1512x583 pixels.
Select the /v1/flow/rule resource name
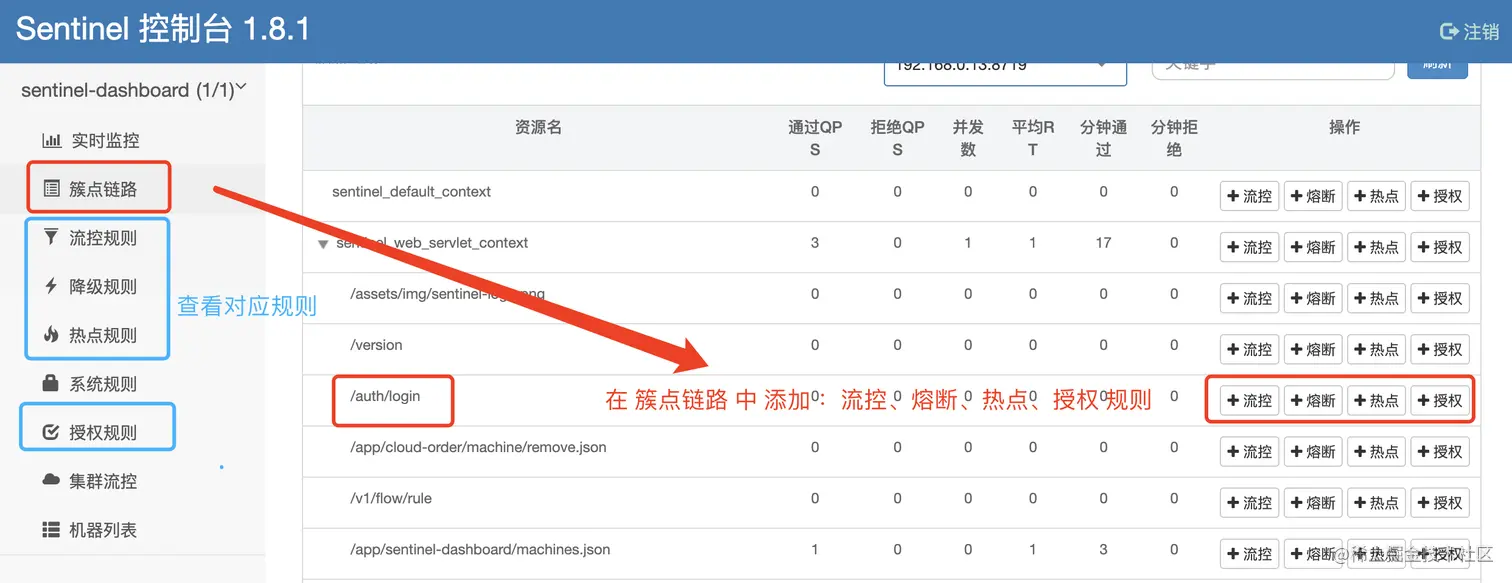tap(391, 498)
